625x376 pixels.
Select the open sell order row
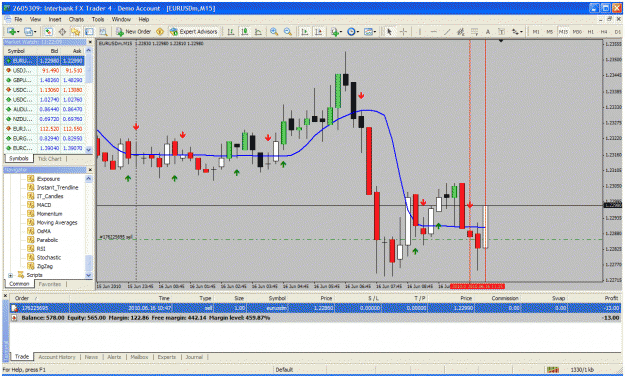315,308
